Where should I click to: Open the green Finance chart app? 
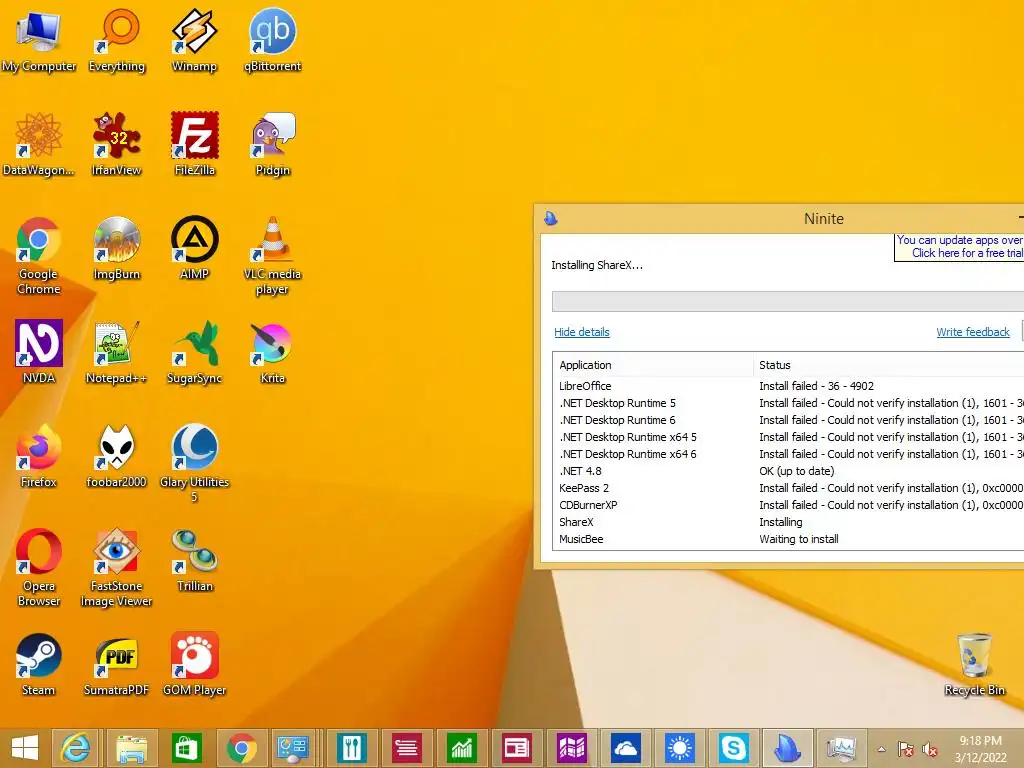click(461, 748)
